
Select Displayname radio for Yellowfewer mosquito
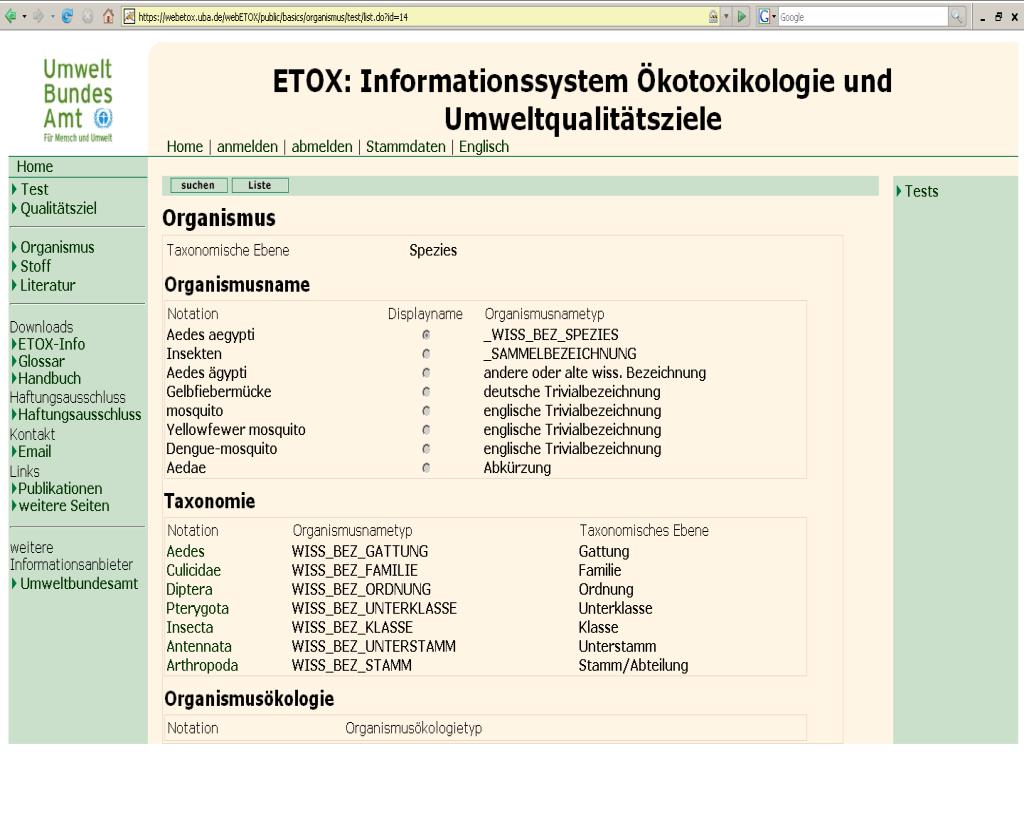[426, 430]
